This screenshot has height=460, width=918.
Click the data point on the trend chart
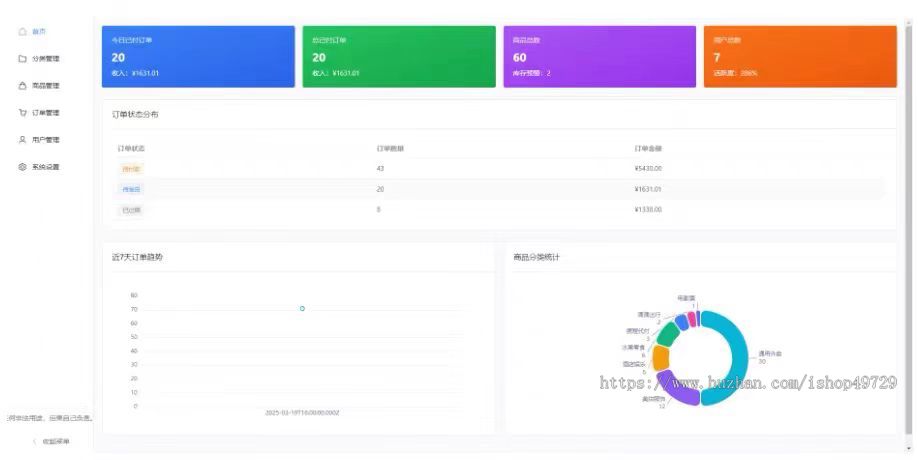tap(302, 308)
